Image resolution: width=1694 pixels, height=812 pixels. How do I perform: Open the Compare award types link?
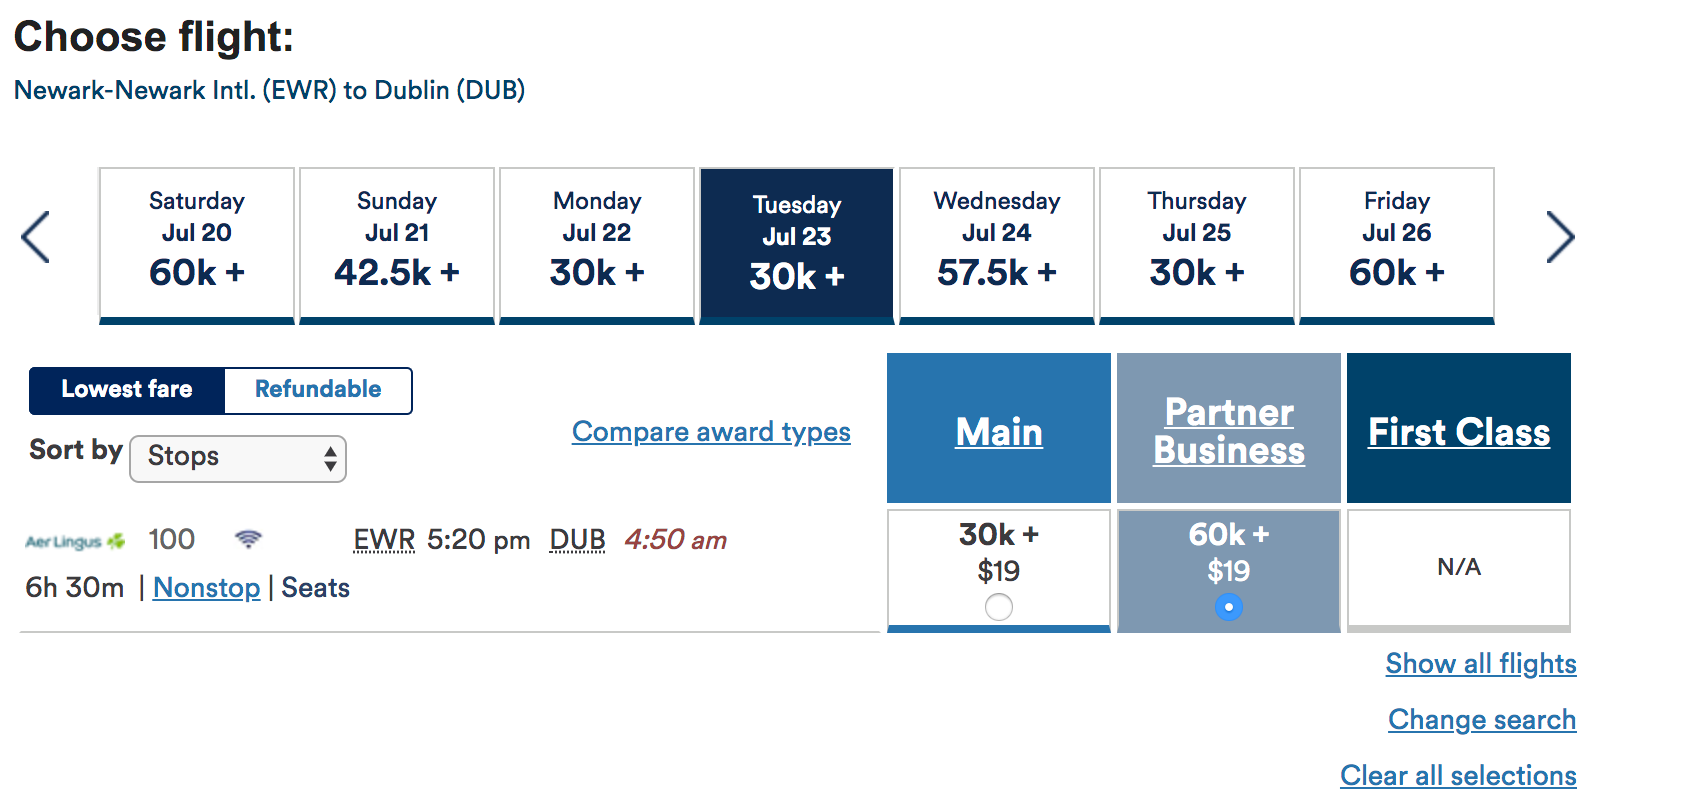711,432
